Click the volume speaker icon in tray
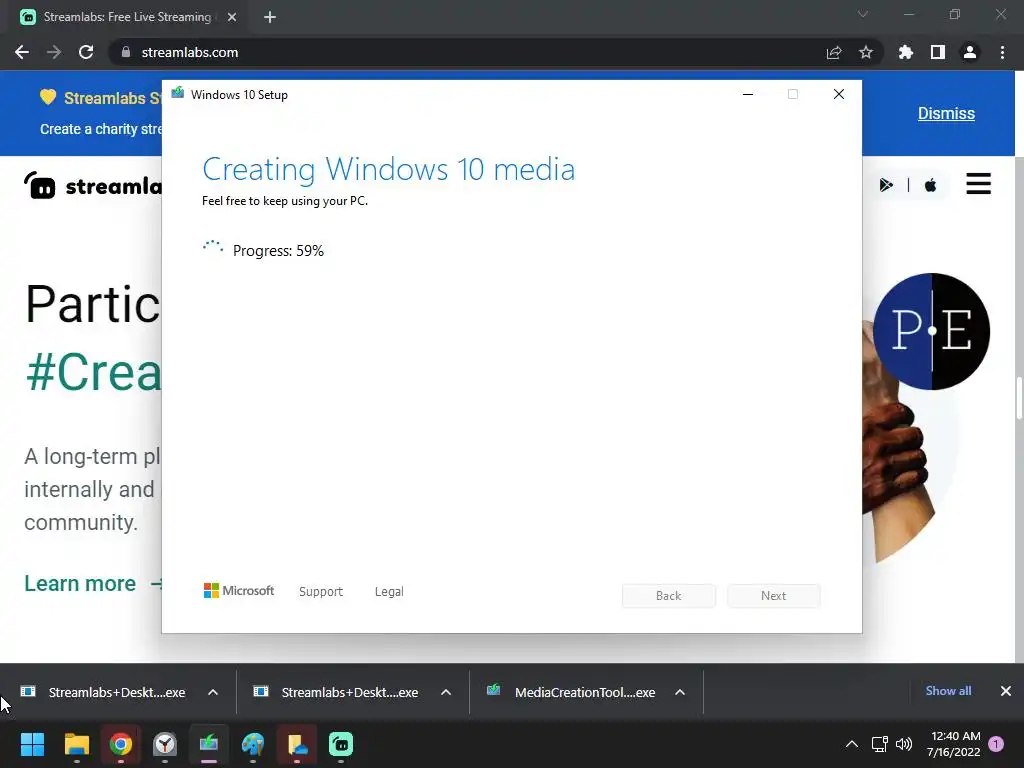This screenshot has height=768, width=1024. point(904,744)
